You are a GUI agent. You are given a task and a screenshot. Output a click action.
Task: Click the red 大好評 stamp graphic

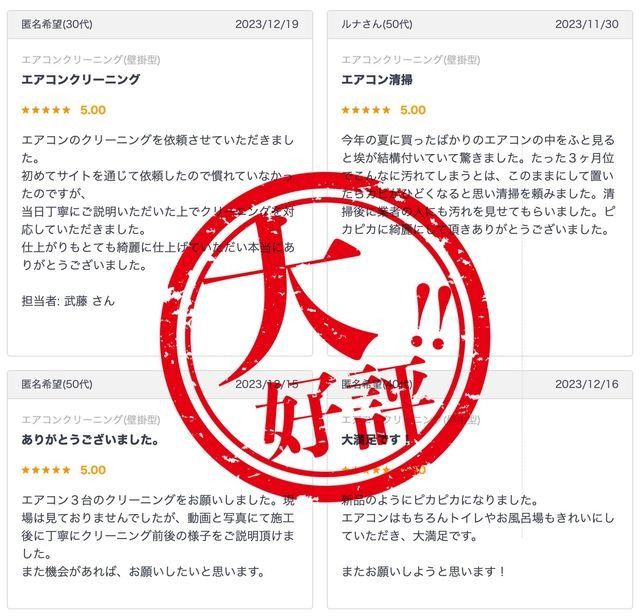[x=325, y=337]
